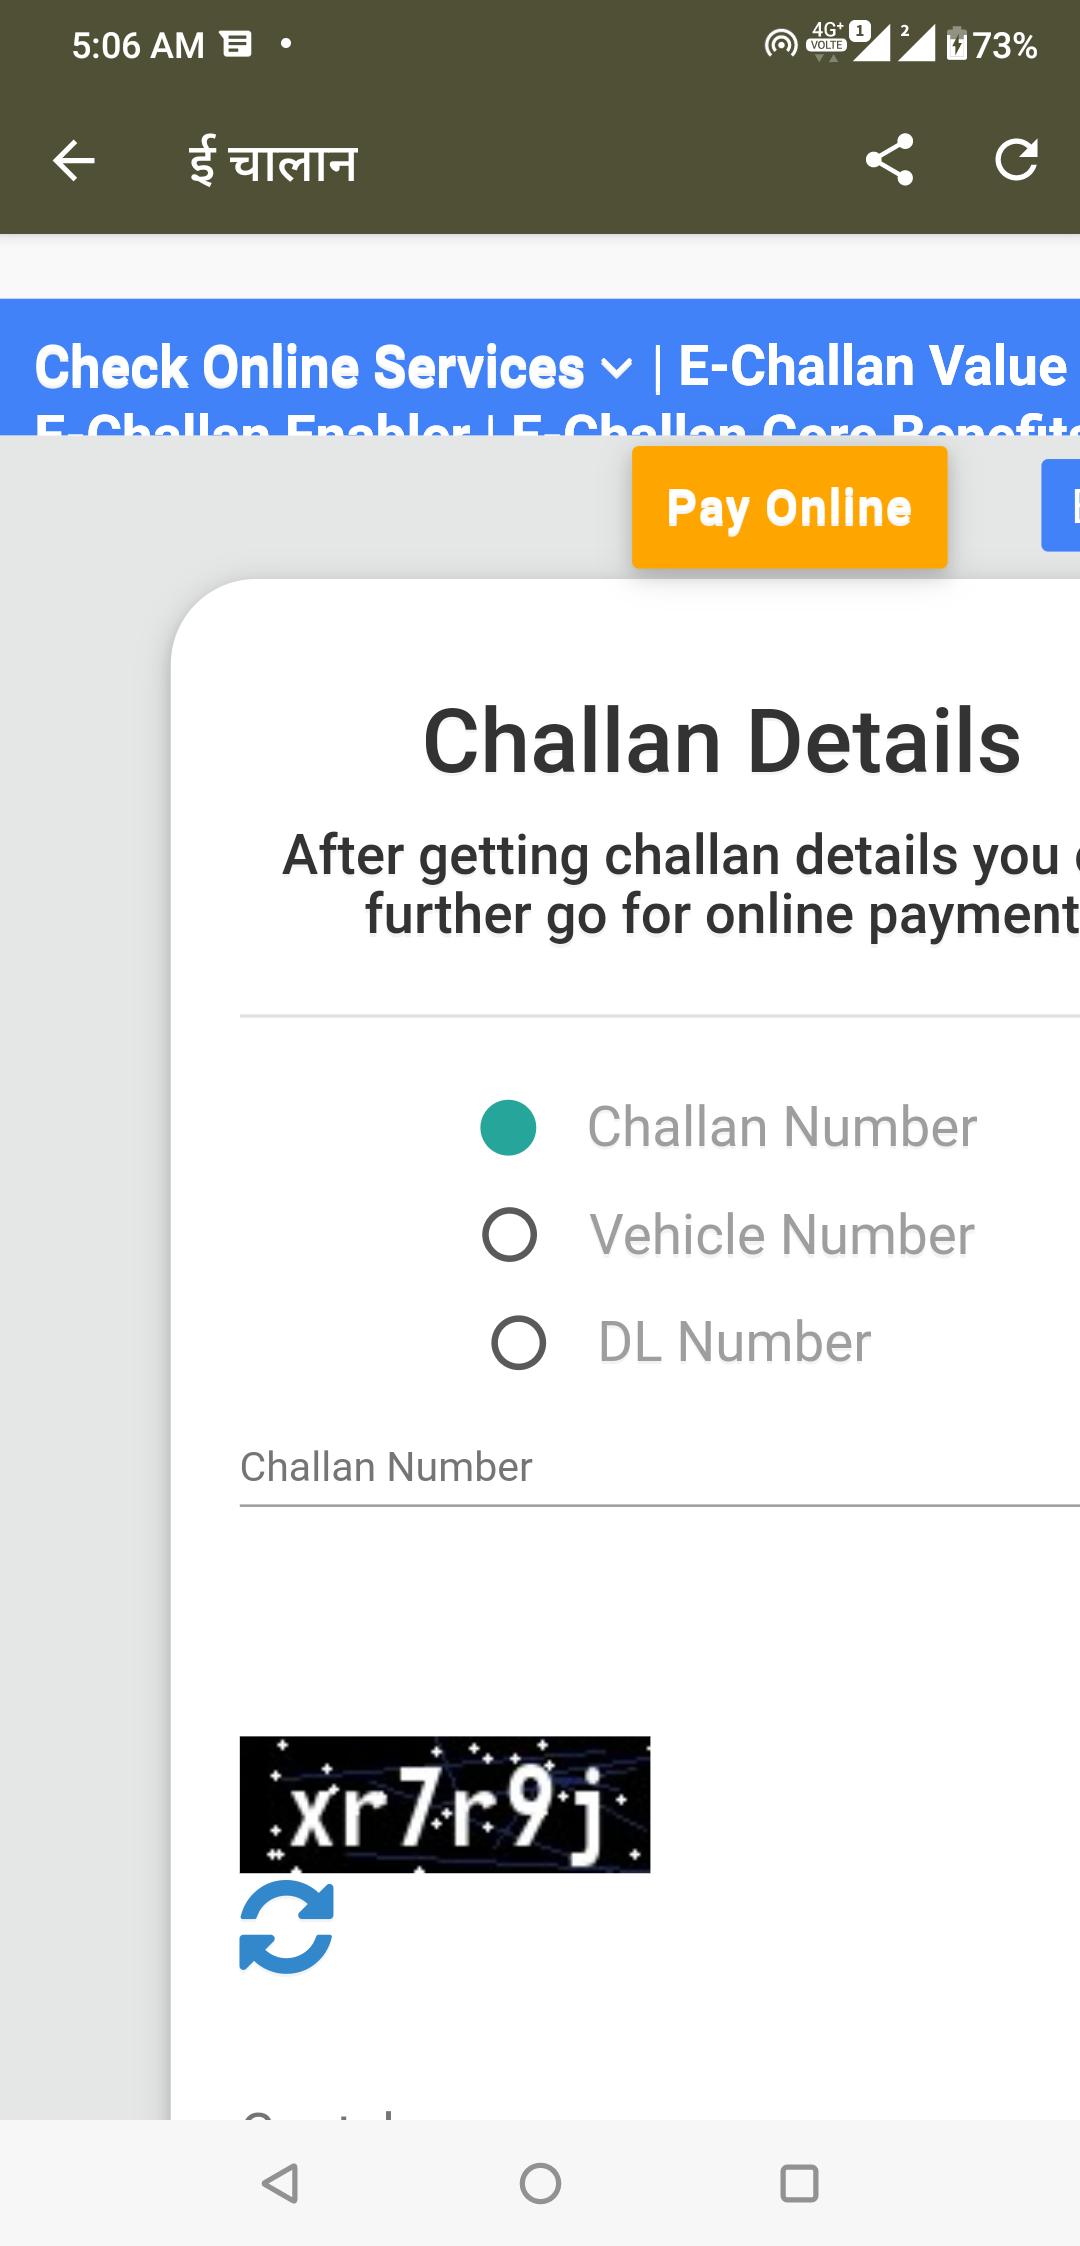This screenshot has width=1080, height=2246.
Task: Reload the page using the header refresh icon
Action: coord(1016,160)
